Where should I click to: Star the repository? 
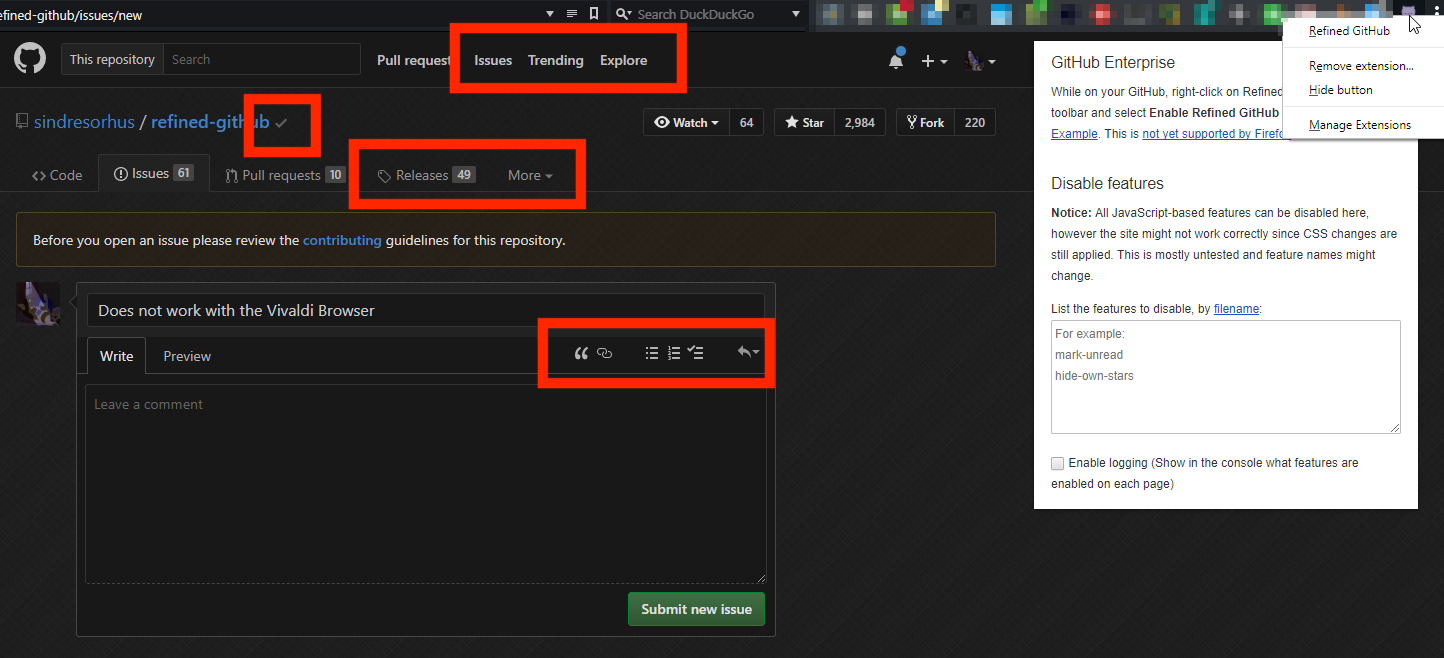click(x=804, y=122)
